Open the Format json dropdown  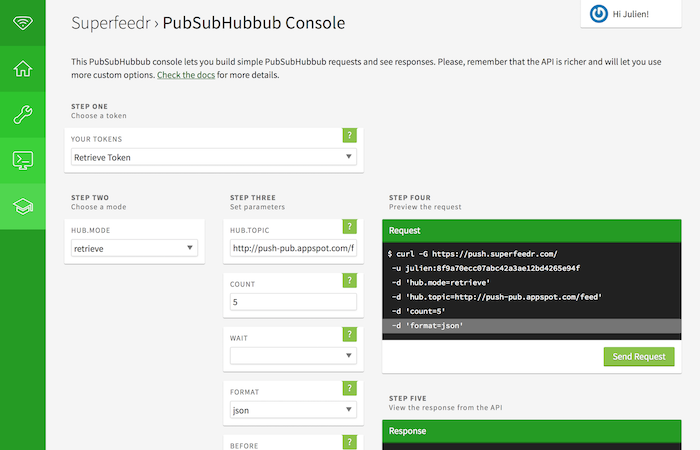coord(293,410)
